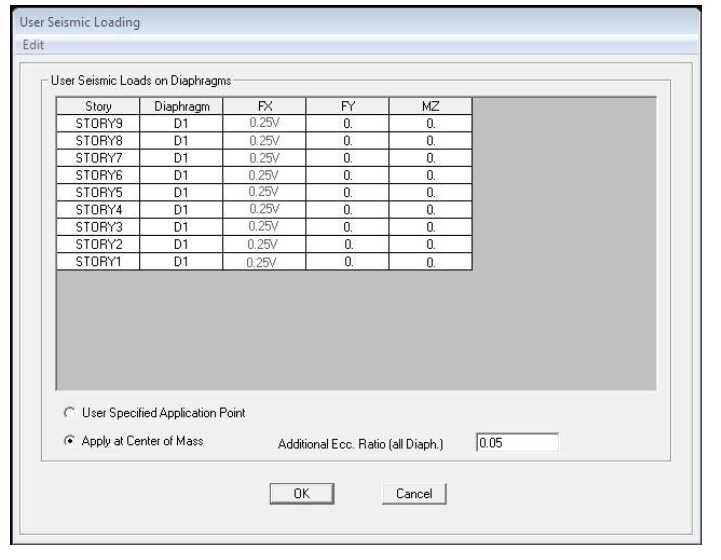The width and height of the screenshot is (721, 560).
Task: Click the FX cell for STORY9
Action: pyautogui.click(x=264, y=123)
